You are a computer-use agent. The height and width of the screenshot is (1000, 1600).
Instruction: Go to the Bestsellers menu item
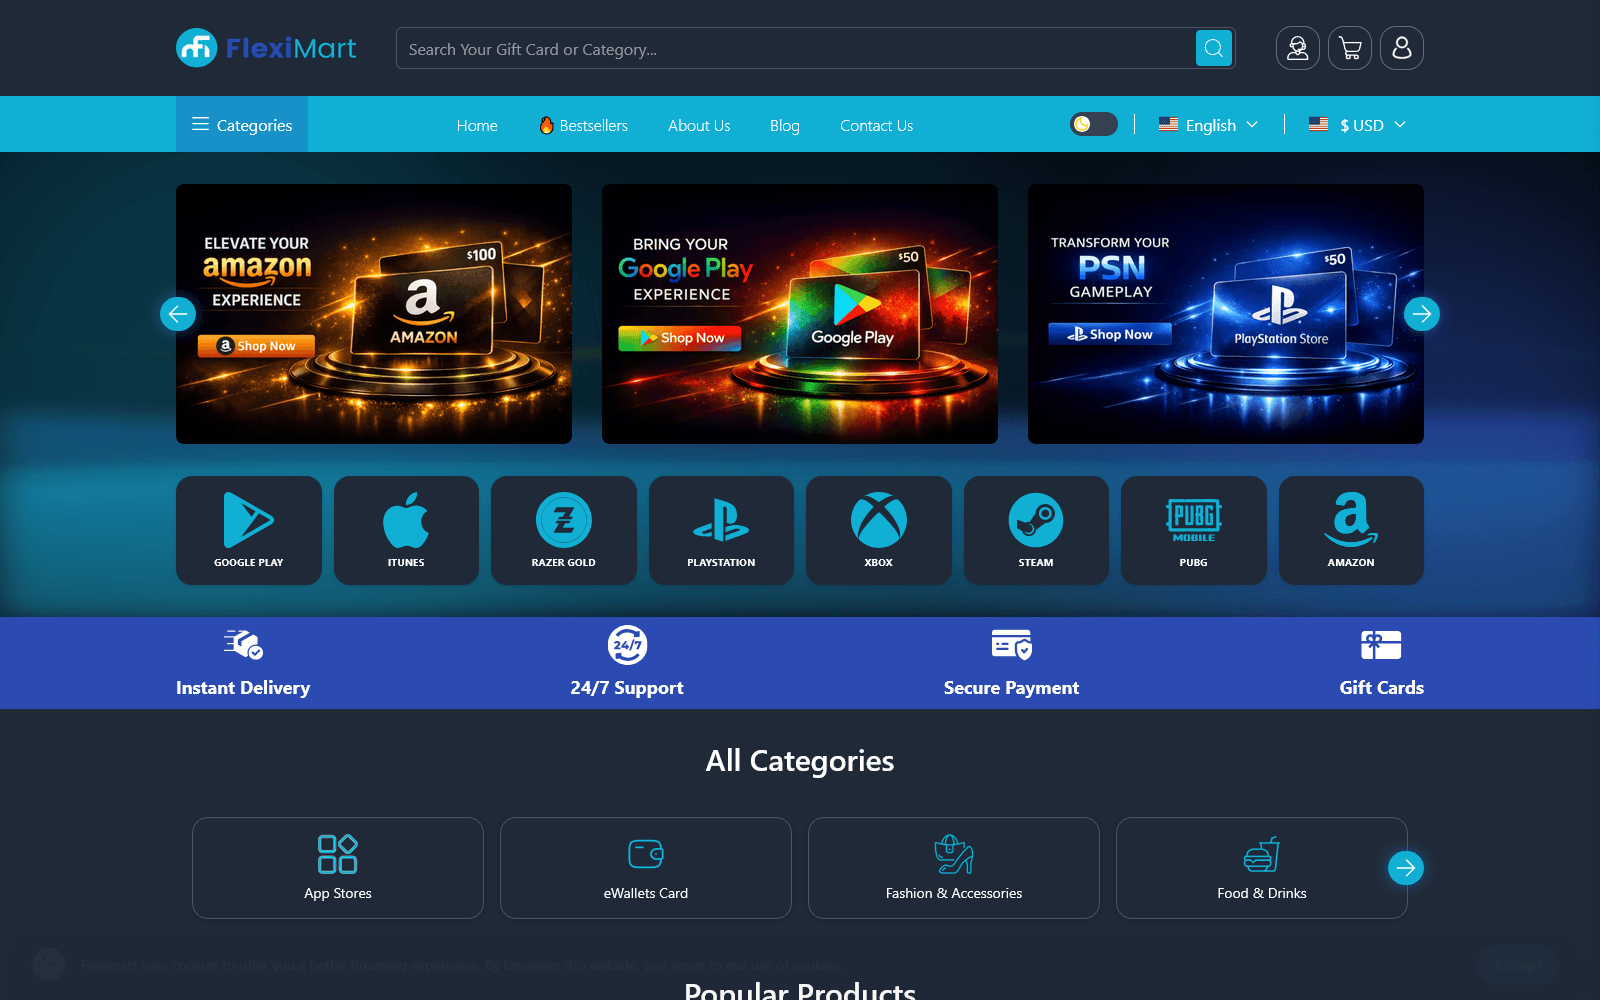pyautogui.click(x=584, y=125)
